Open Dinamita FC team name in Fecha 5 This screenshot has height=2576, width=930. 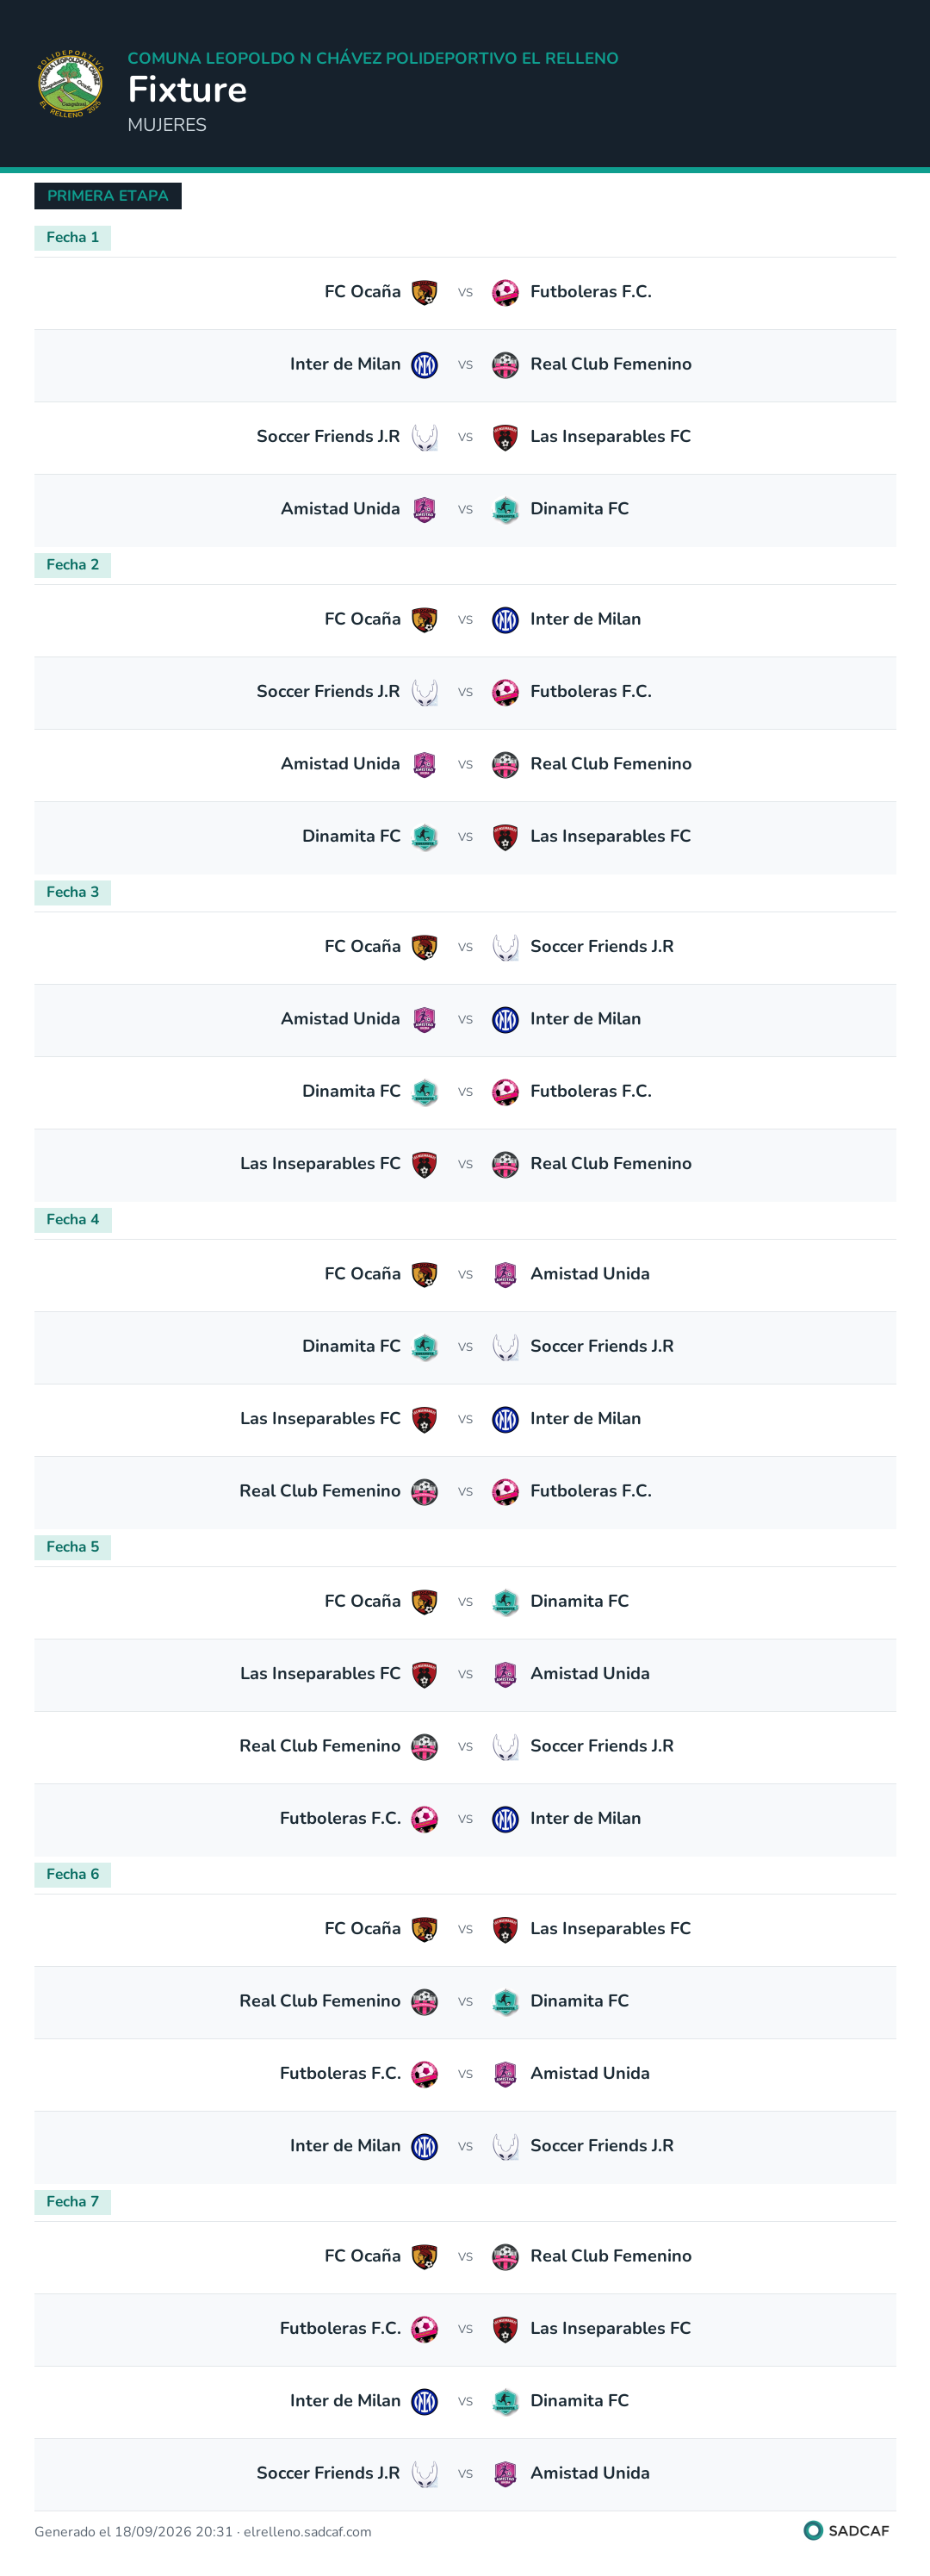579,1601
